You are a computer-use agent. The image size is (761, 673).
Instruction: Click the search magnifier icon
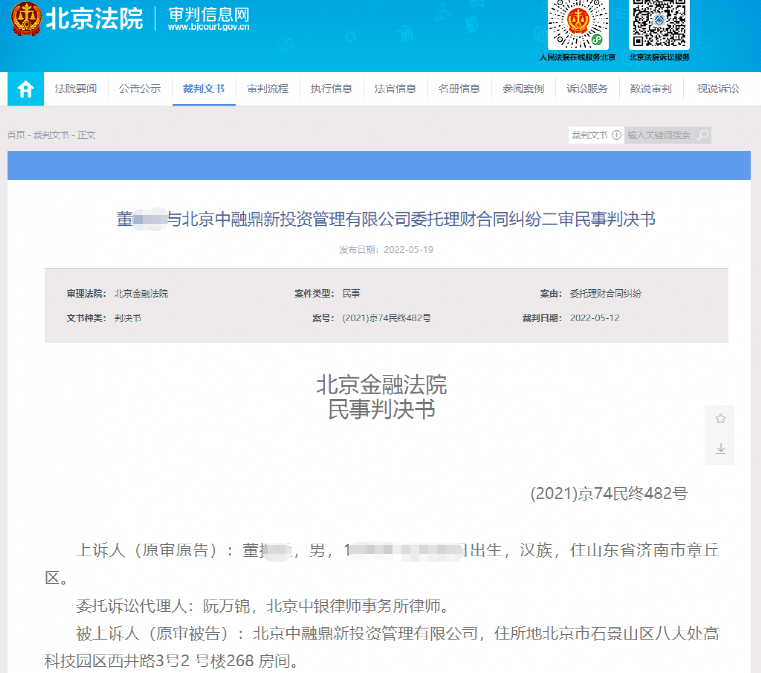(x=702, y=135)
